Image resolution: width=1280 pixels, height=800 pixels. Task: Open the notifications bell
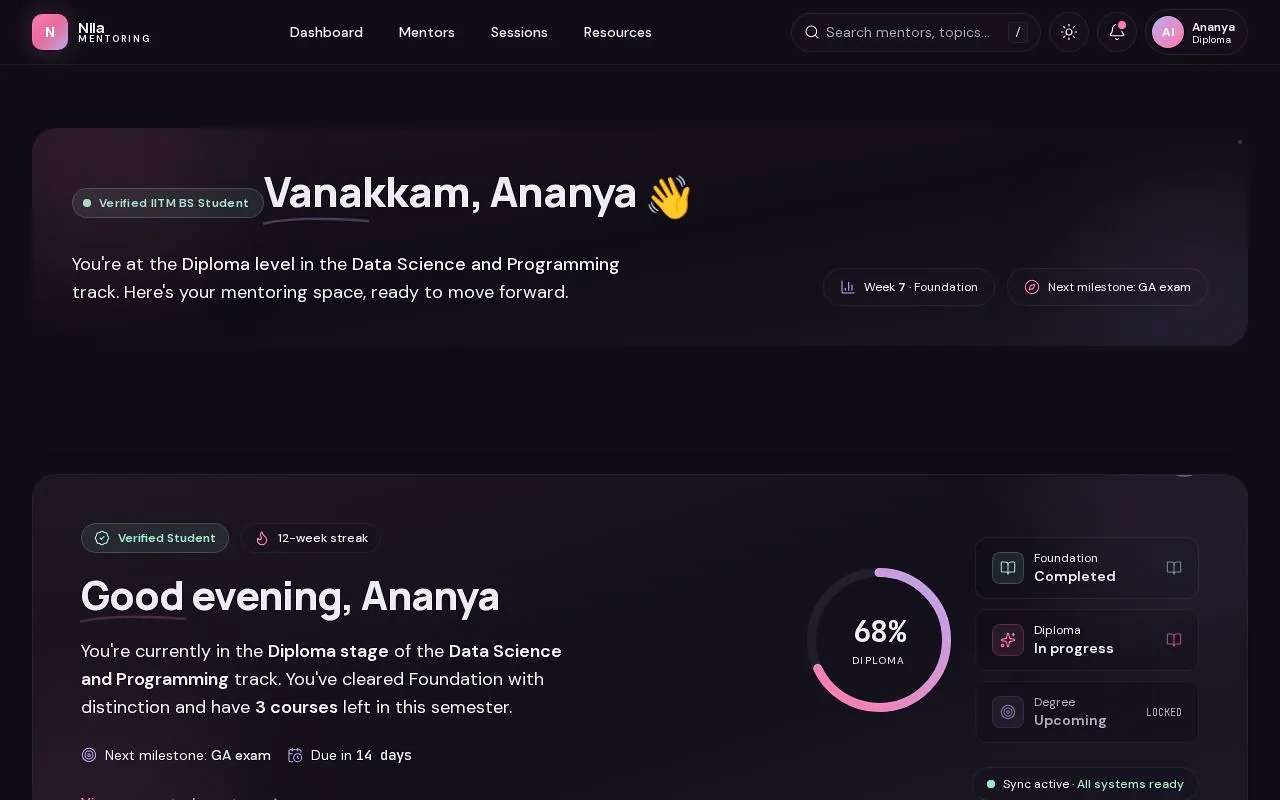click(1117, 32)
